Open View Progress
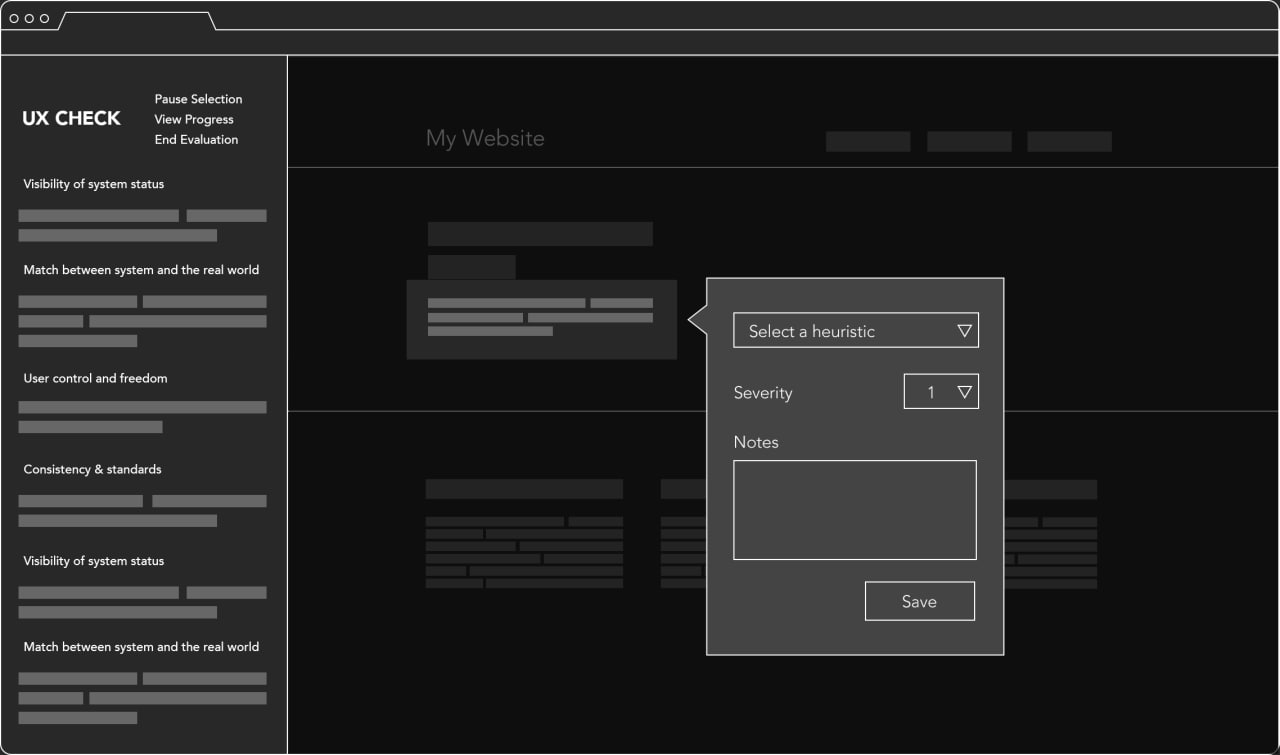The width and height of the screenshot is (1280, 755). pos(194,119)
